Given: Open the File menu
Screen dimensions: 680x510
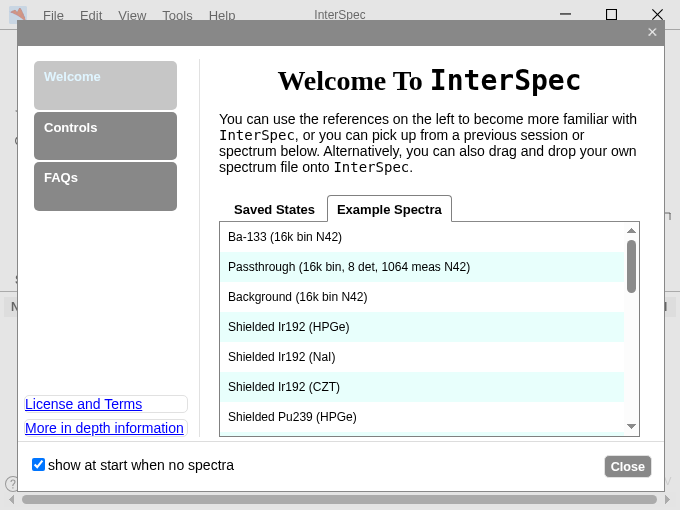Looking at the screenshot, I should 53,16.
